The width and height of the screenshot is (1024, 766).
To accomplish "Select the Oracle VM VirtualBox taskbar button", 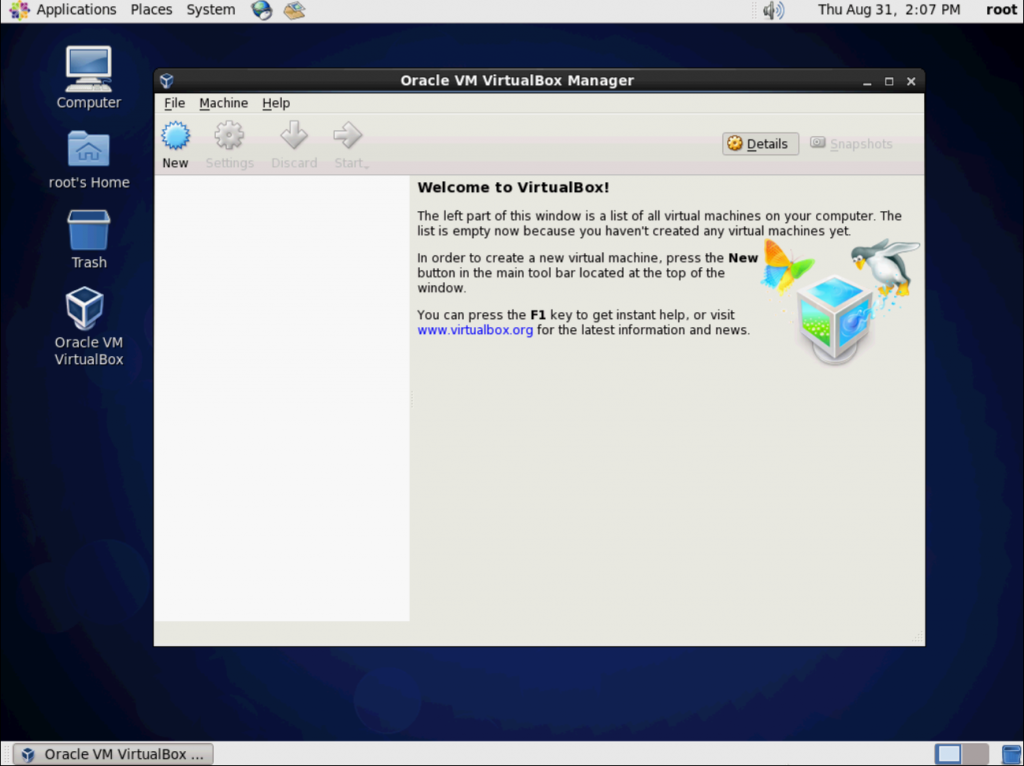I will tap(114, 754).
